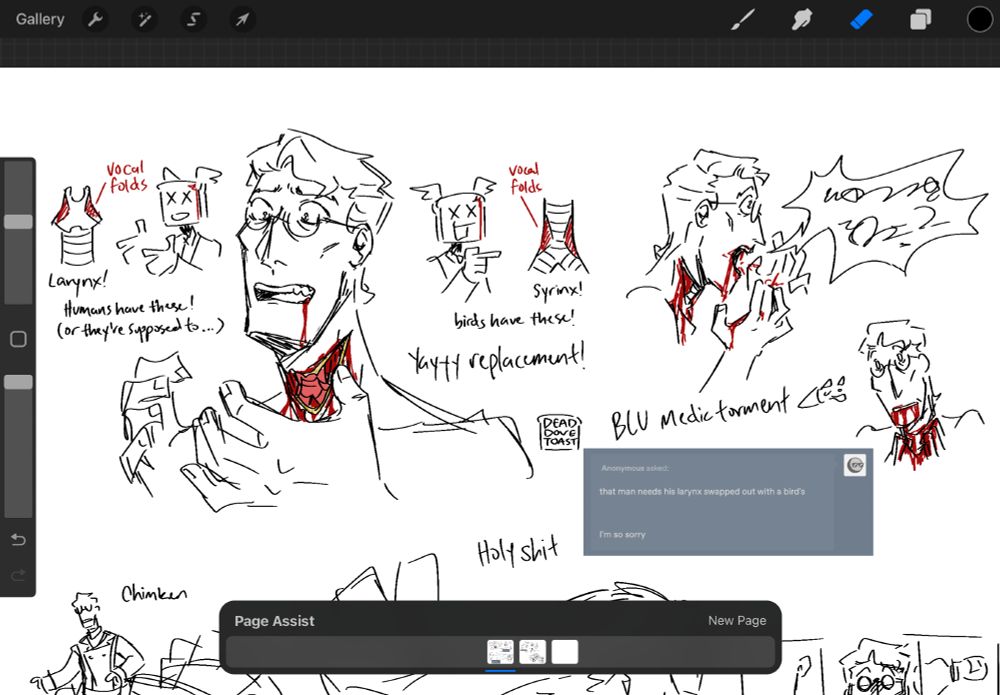Open the Selection tool
This screenshot has height=695, width=1000.
coord(193,19)
